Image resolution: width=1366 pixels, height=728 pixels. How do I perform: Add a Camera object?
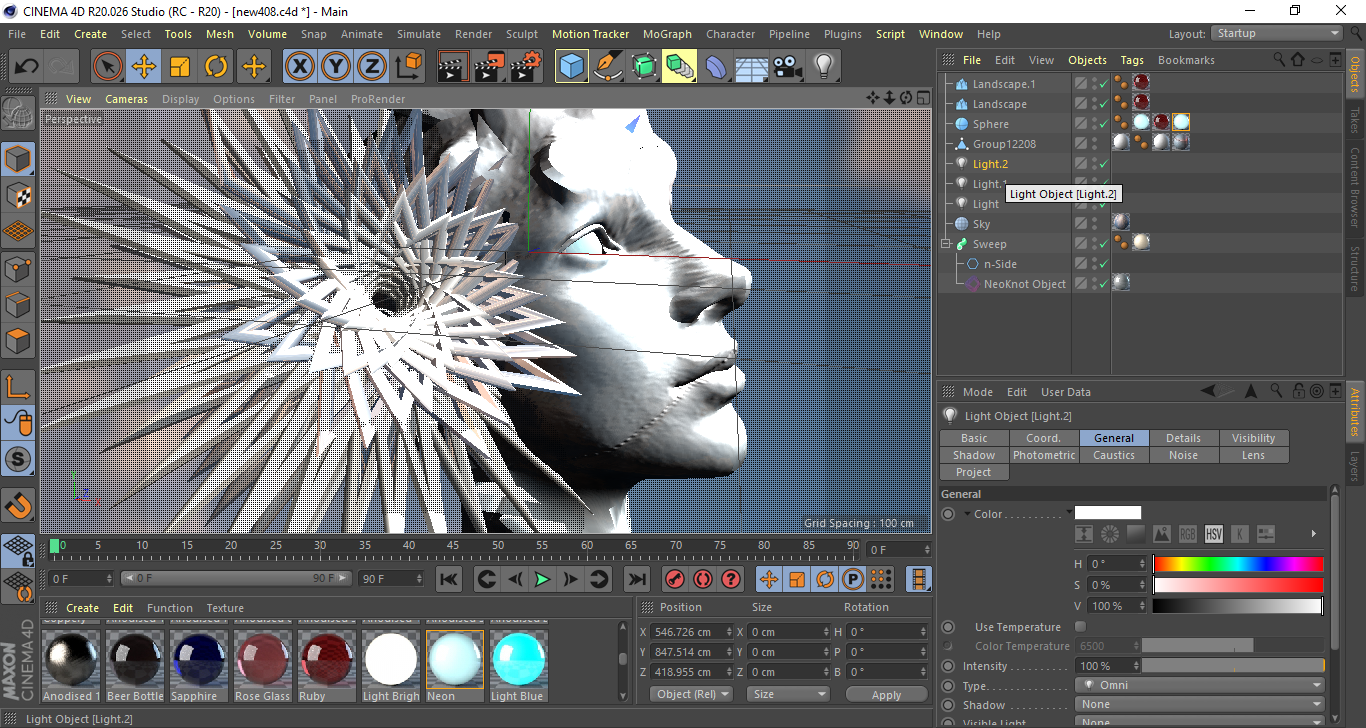tap(788, 67)
